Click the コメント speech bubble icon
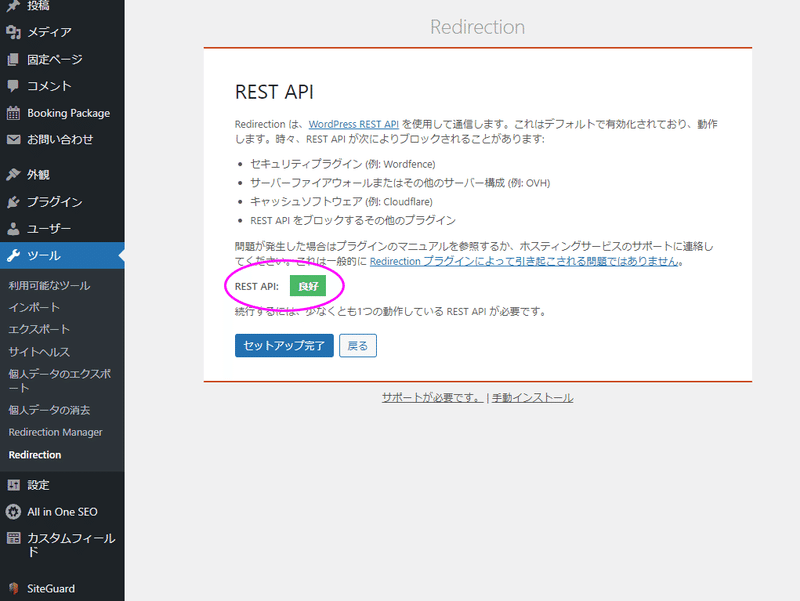Viewport: 800px width, 601px height. click(x=13, y=86)
